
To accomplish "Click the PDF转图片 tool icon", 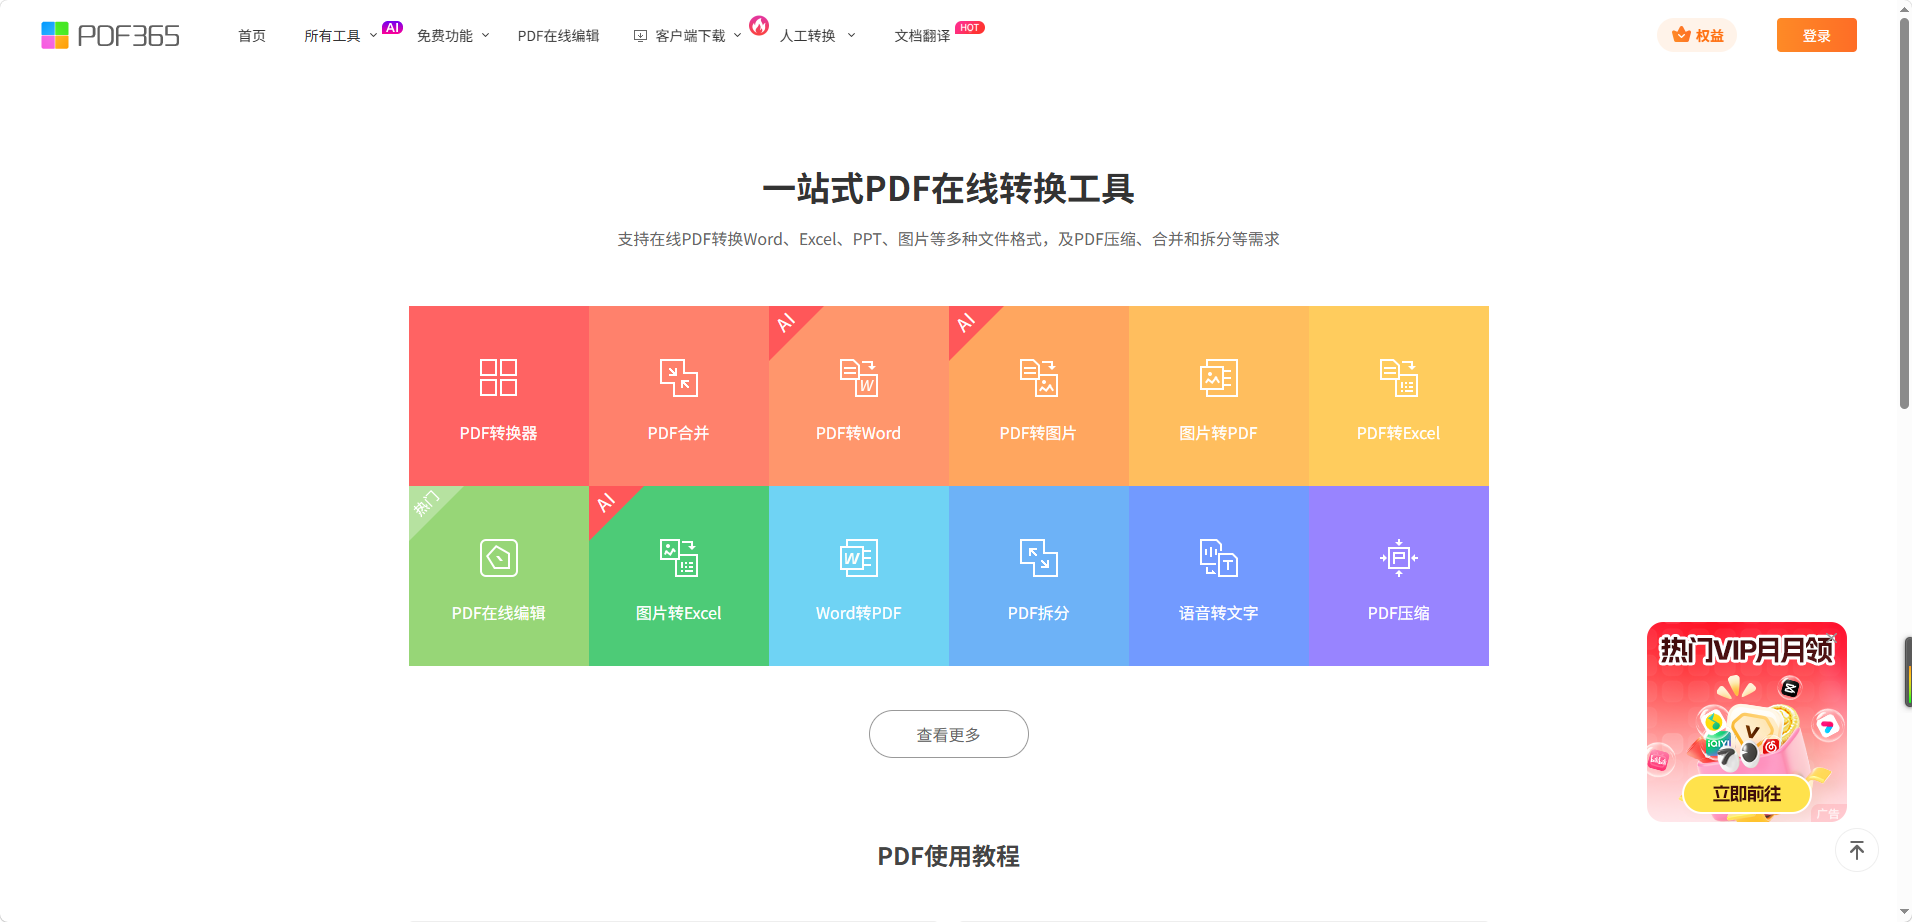I will click(1038, 379).
